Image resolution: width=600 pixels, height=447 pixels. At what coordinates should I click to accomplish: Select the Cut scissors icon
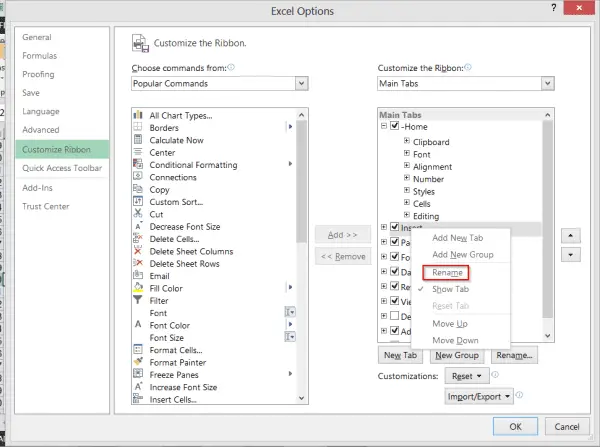point(138,213)
